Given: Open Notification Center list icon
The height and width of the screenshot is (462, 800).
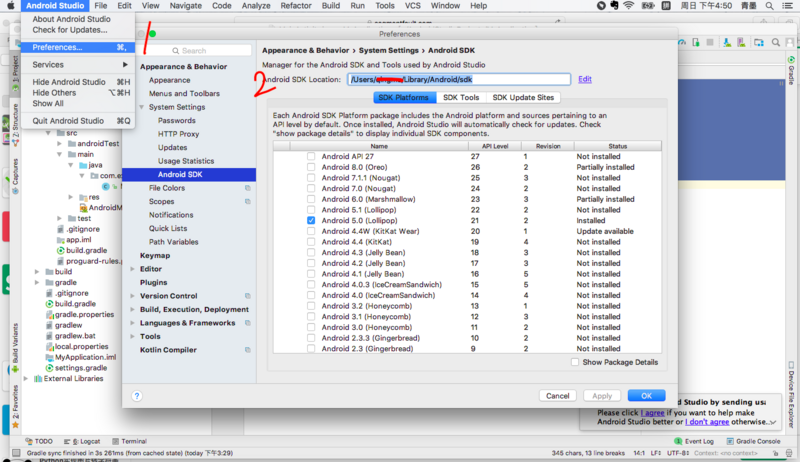Looking at the screenshot, I should click(788, 6).
